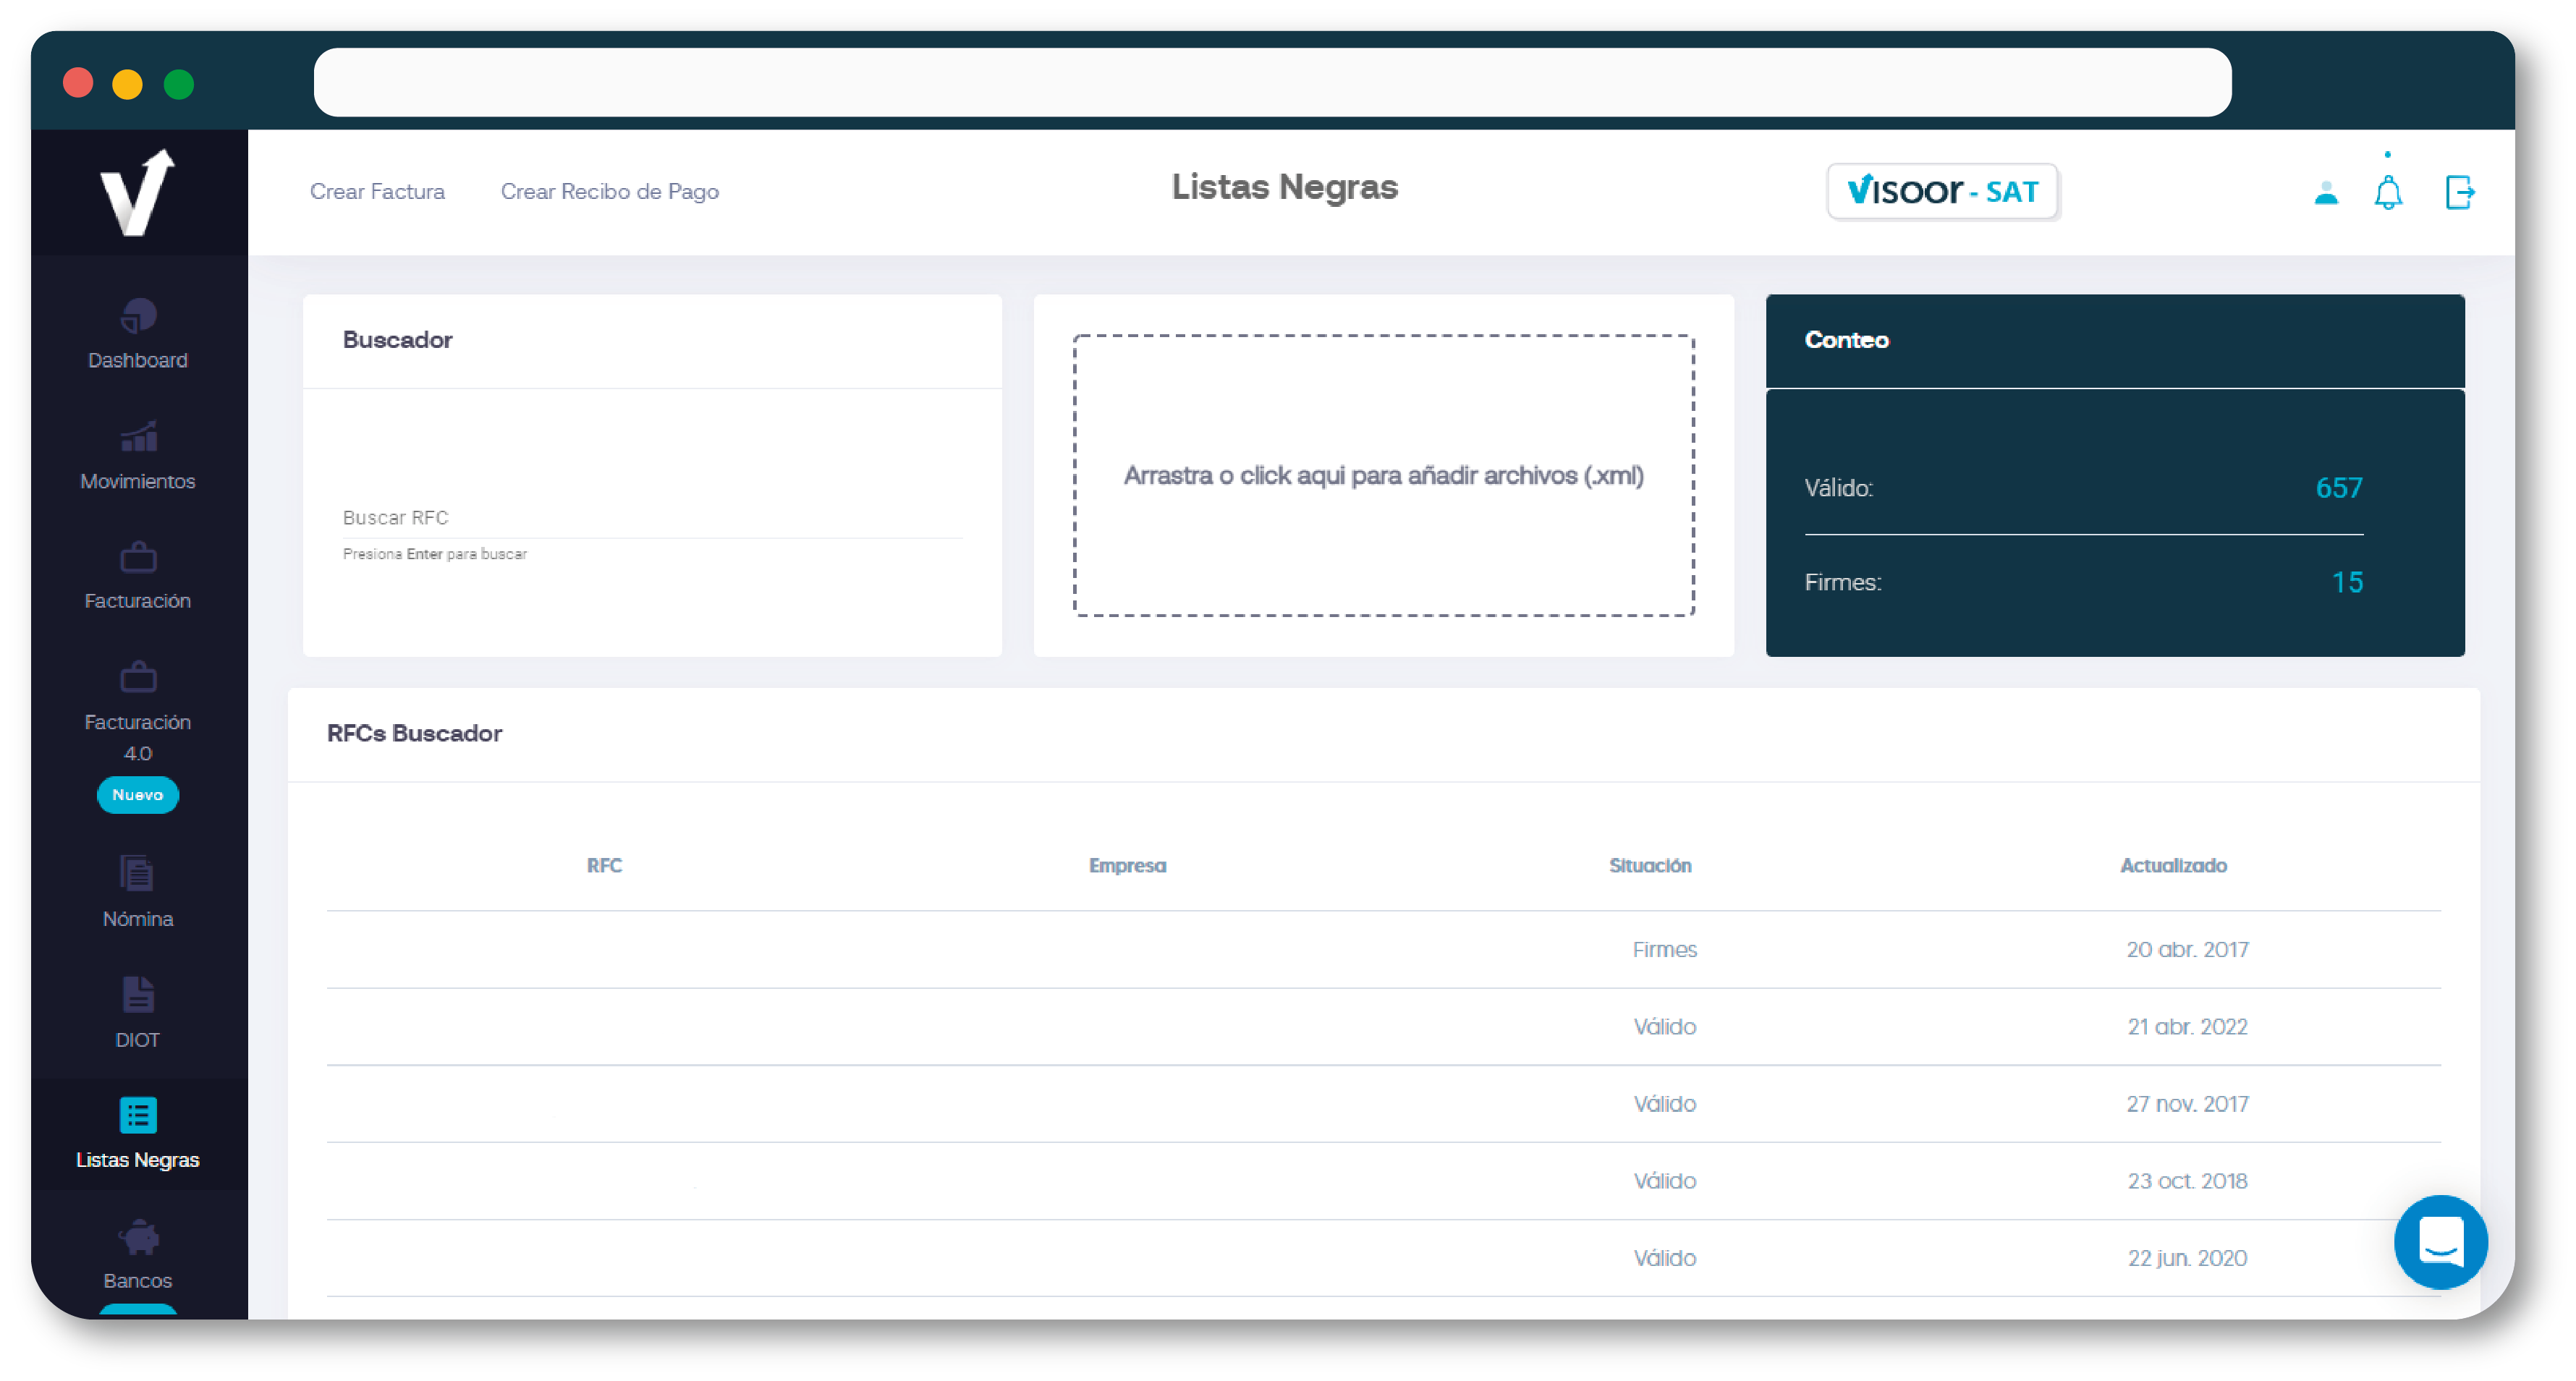Open the notifications bell icon

pos(2388,192)
